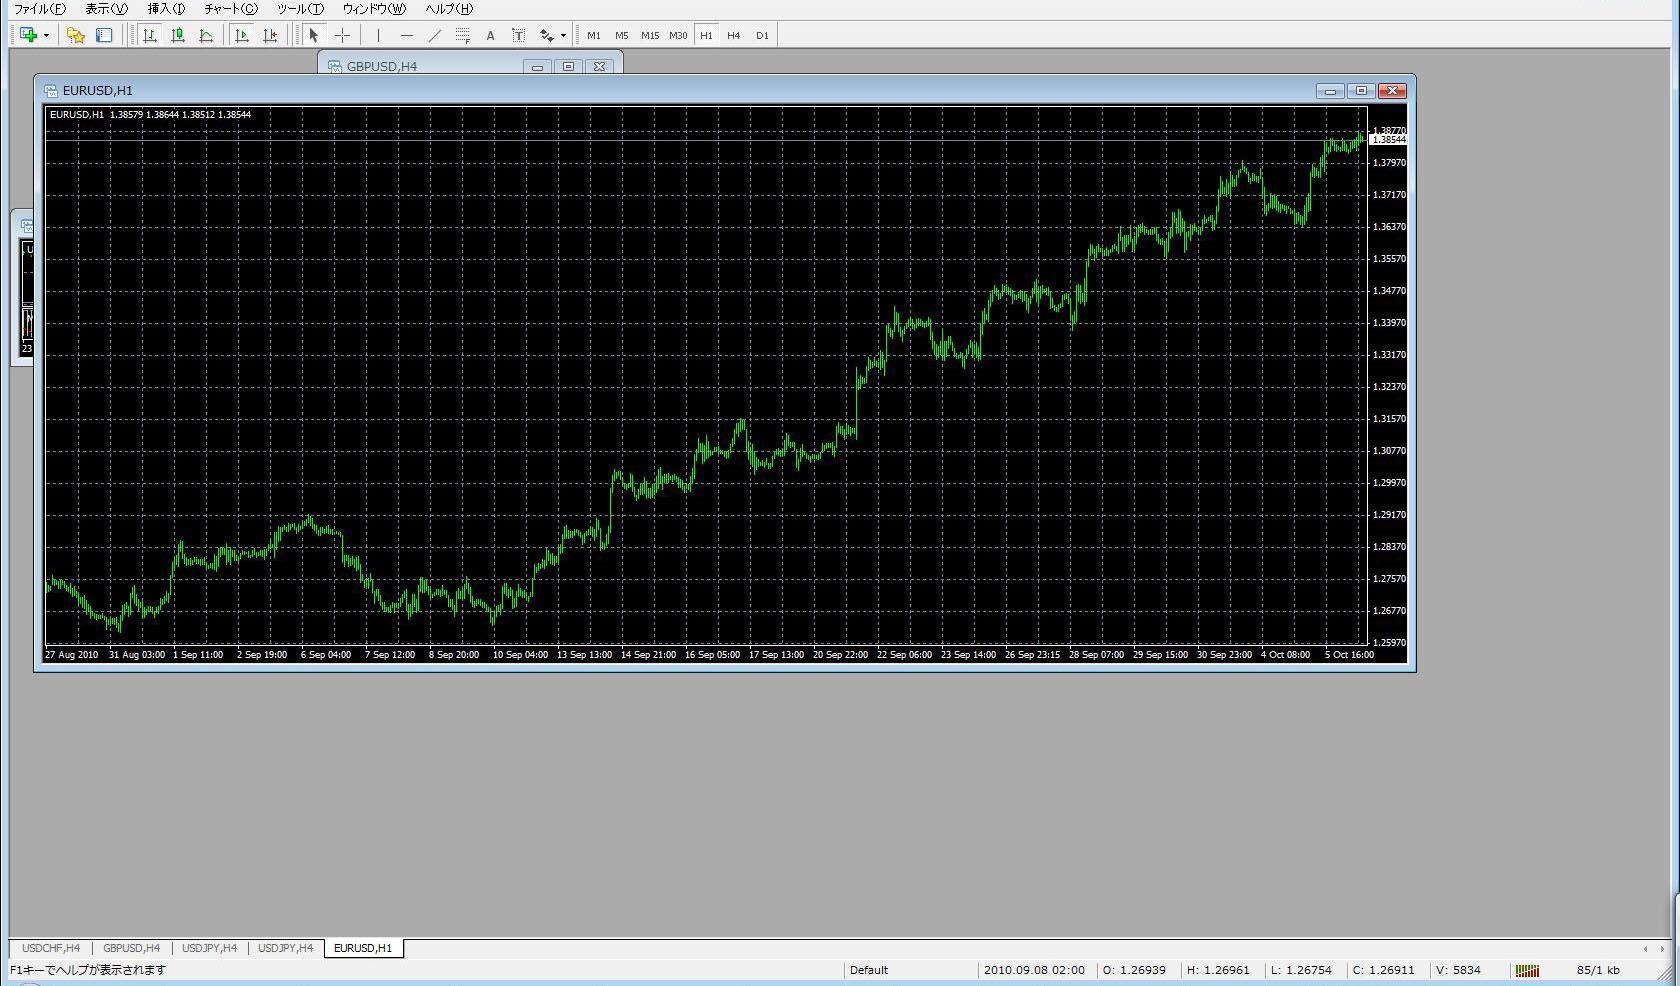Open the Market Watch star-folder icon
Viewport: 1680px width, 986px height.
click(76, 35)
